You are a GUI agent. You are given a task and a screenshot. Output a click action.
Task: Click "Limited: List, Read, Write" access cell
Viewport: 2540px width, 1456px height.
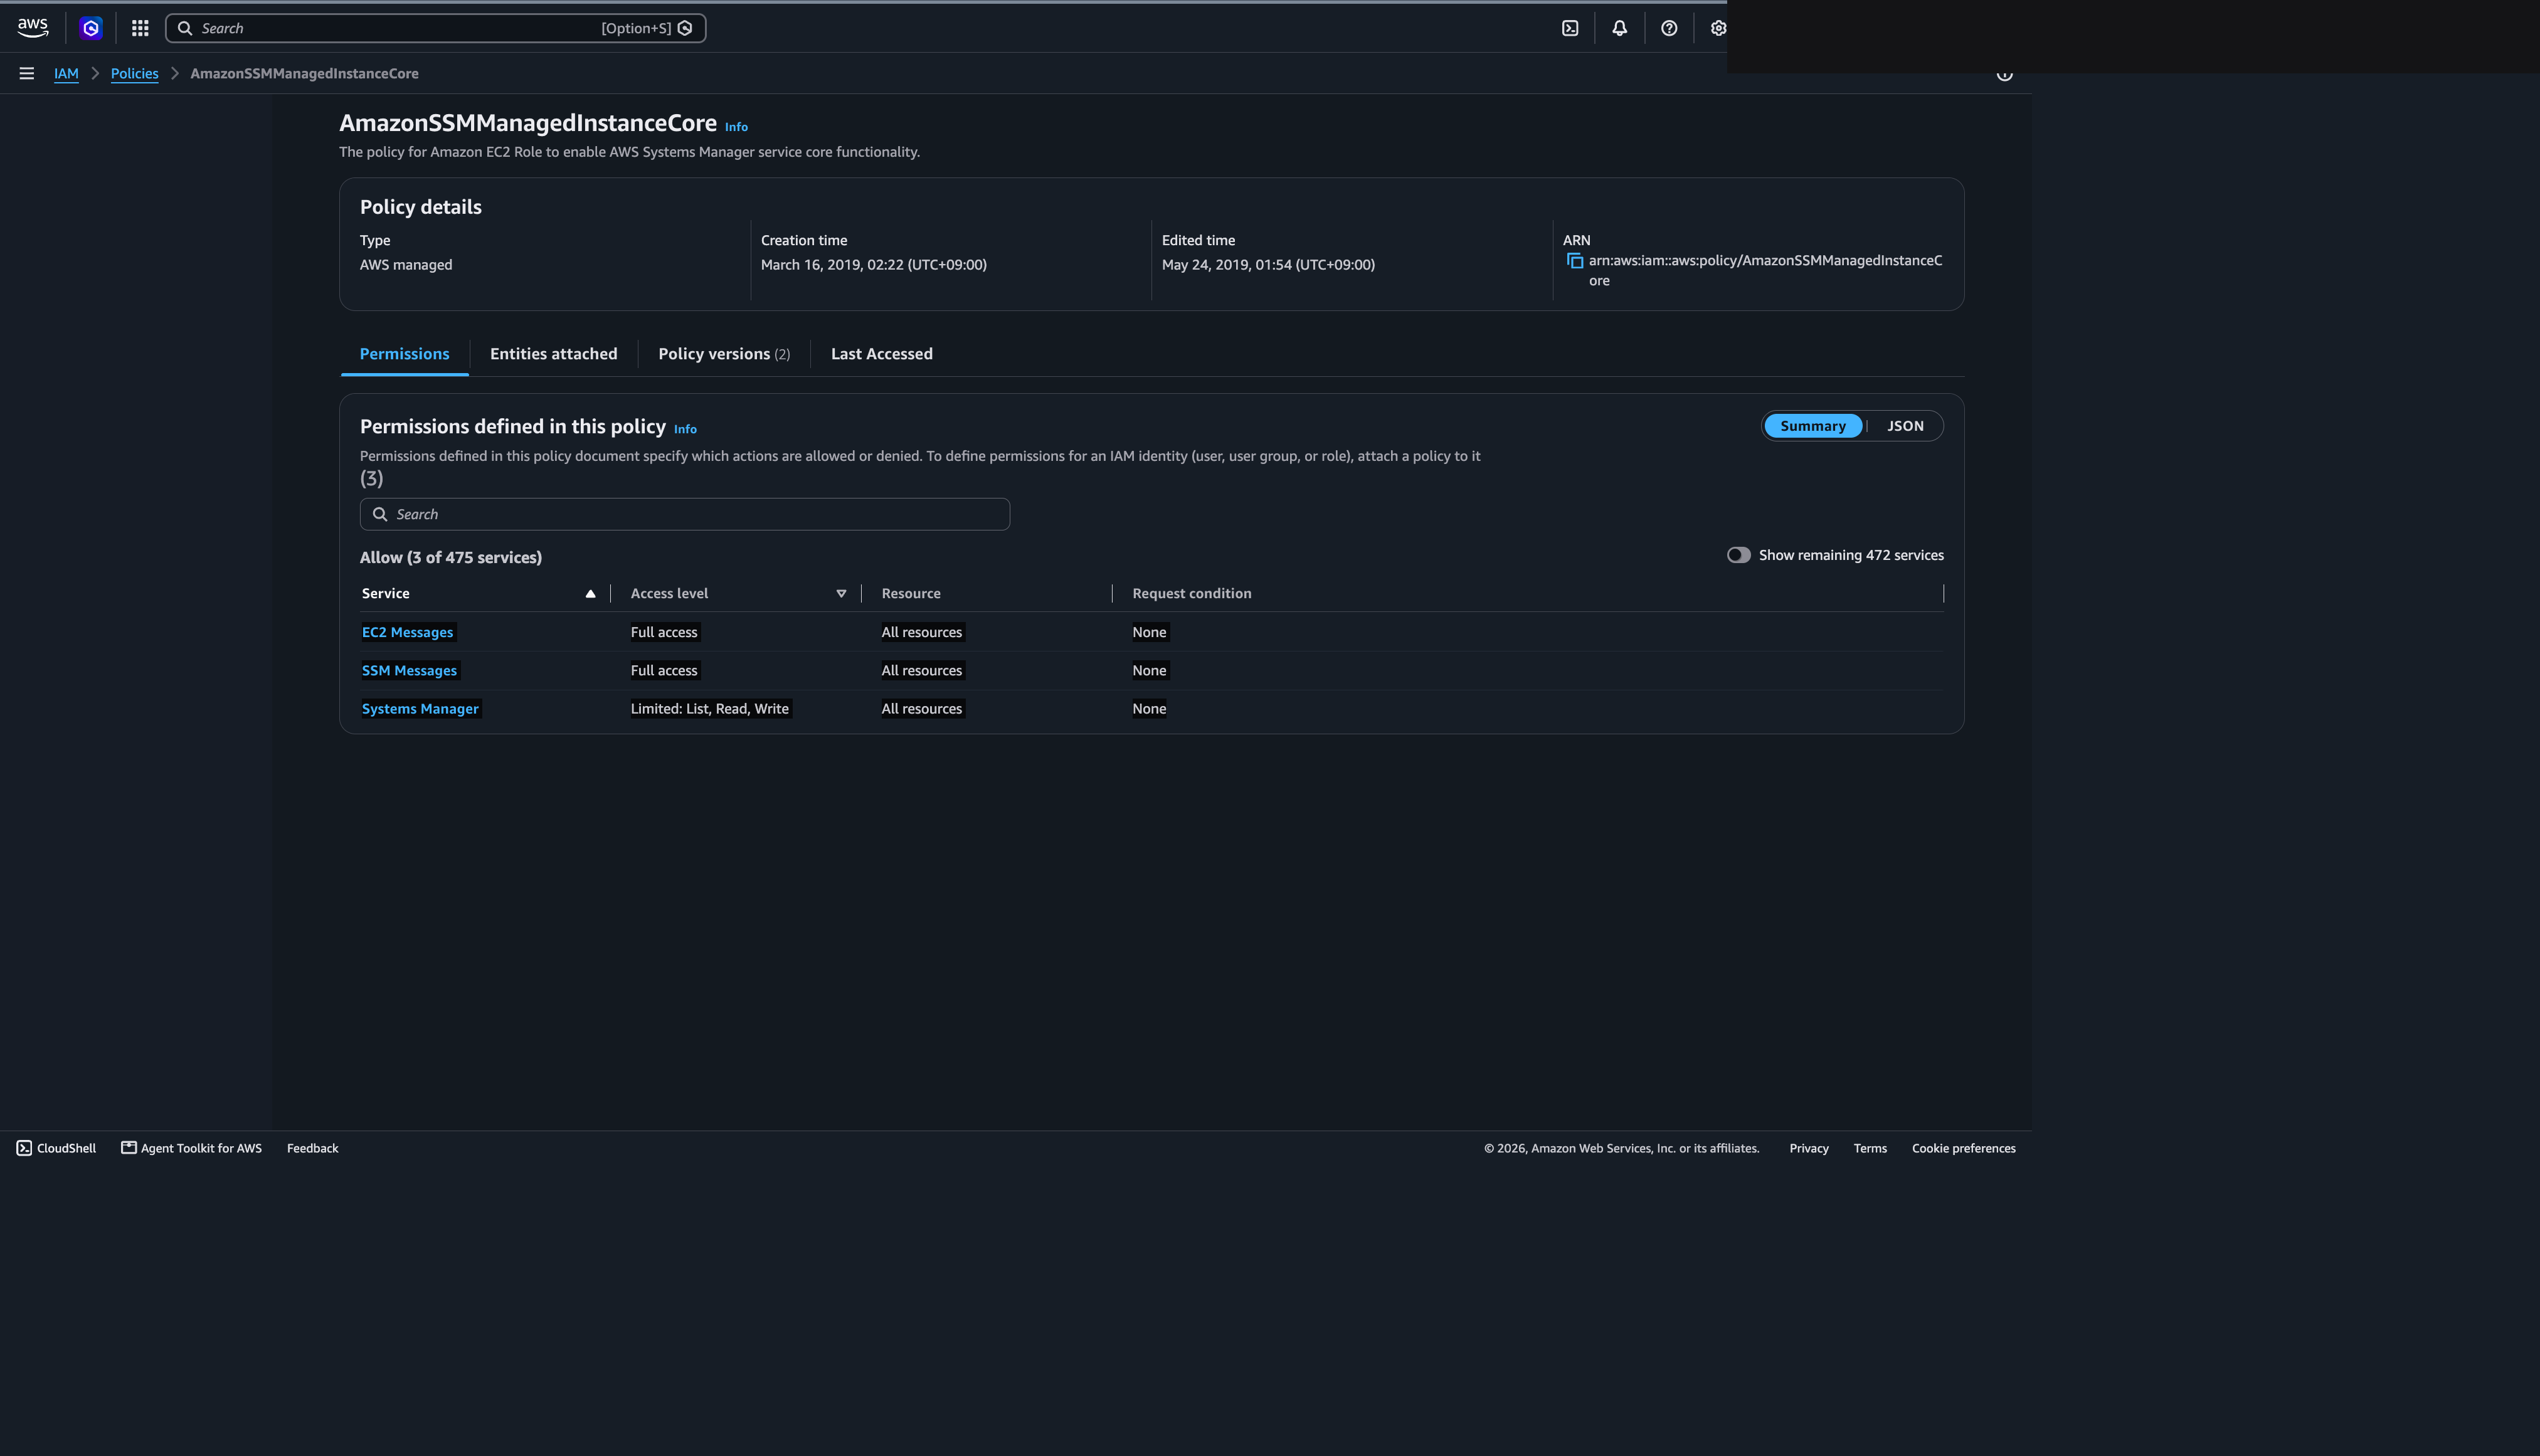(709, 709)
